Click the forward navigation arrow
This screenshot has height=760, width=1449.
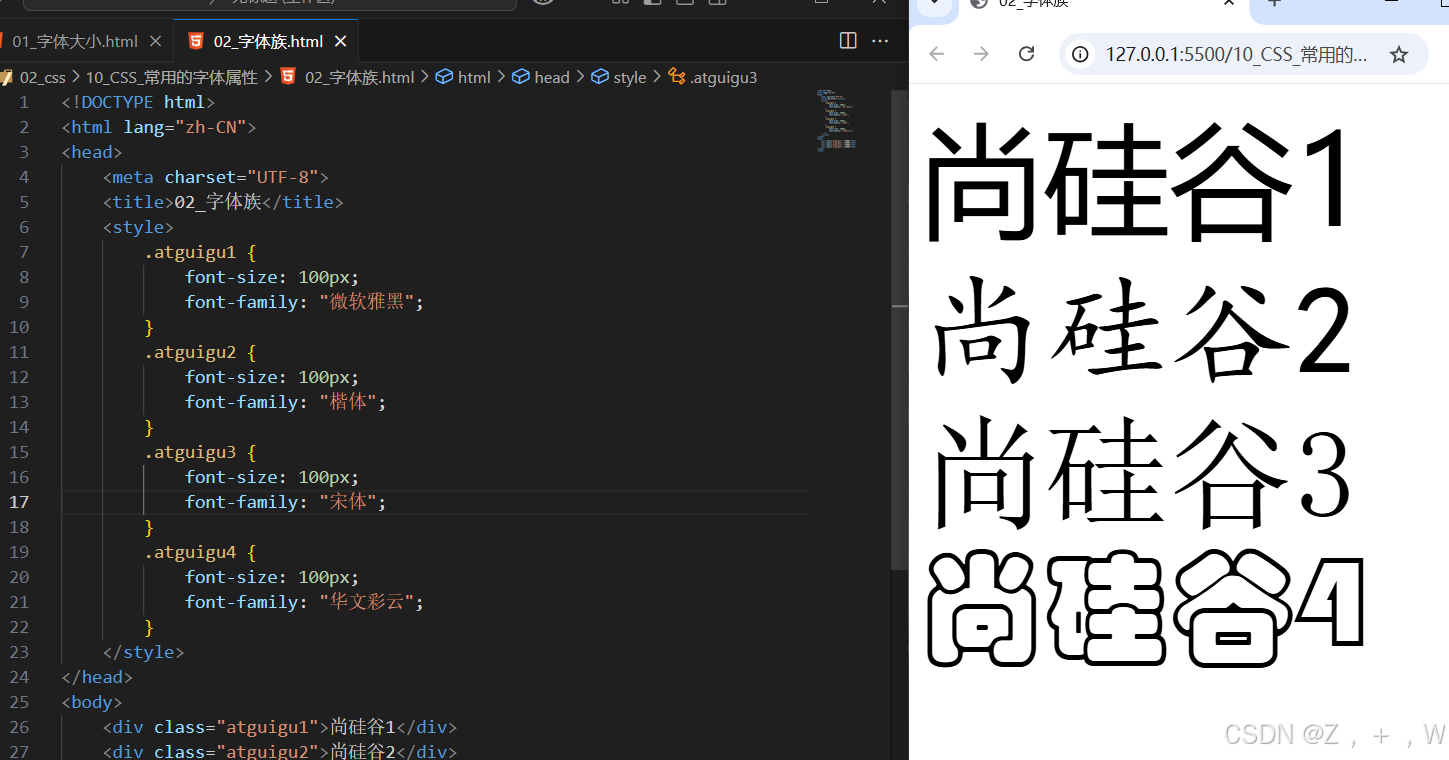[x=981, y=55]
